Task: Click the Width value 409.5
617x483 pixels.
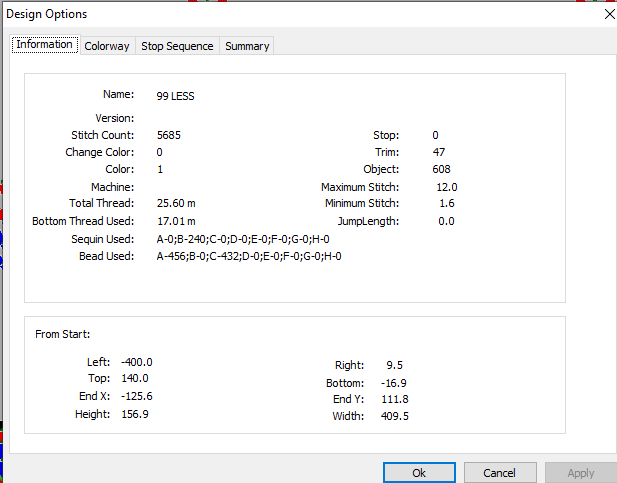Action: click(x=395, y=416)
